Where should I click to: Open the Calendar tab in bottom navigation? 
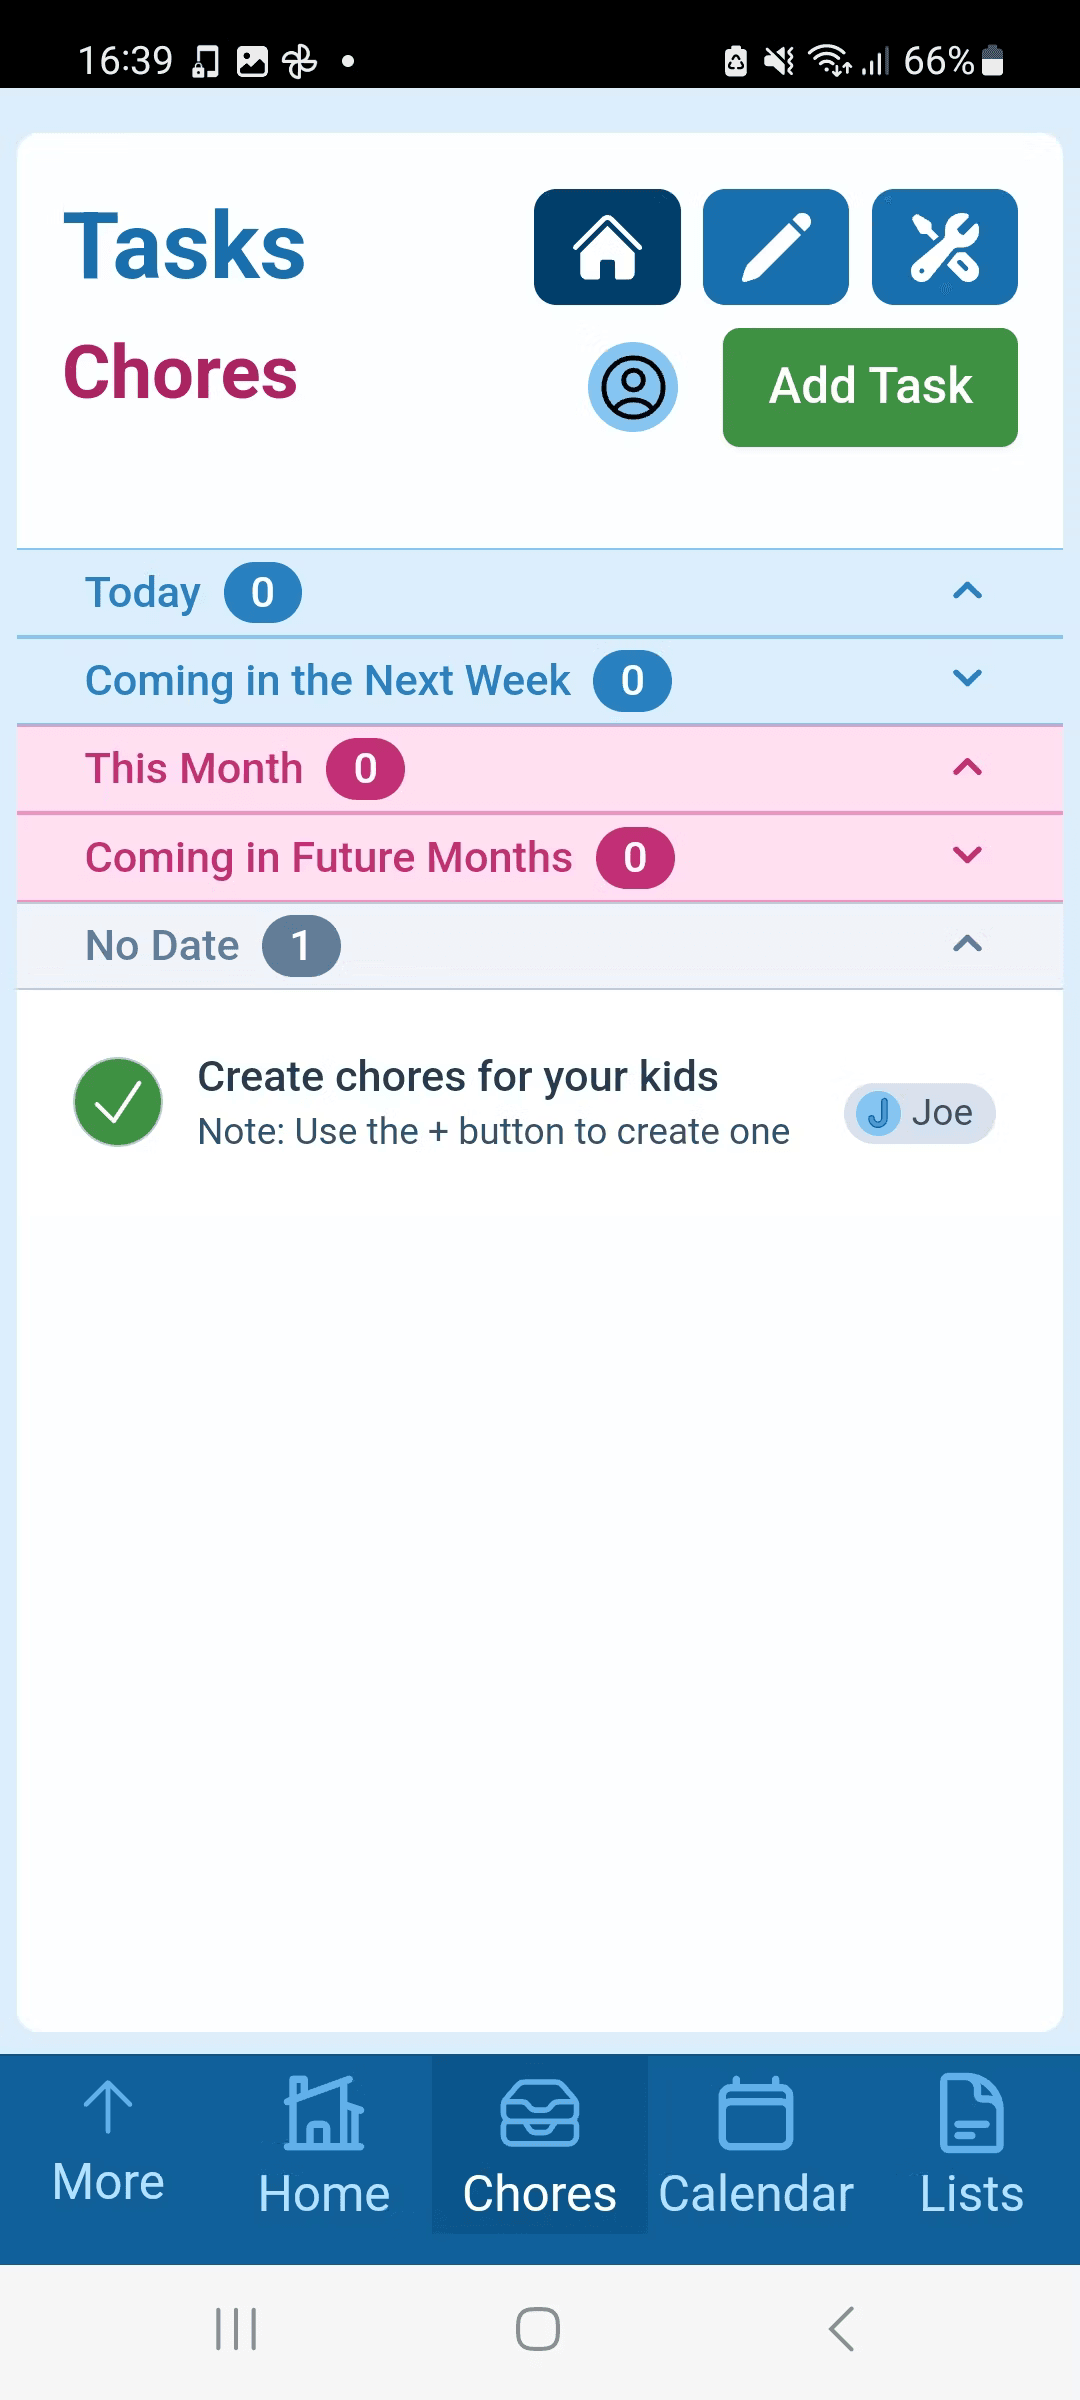coord(756,2145)
